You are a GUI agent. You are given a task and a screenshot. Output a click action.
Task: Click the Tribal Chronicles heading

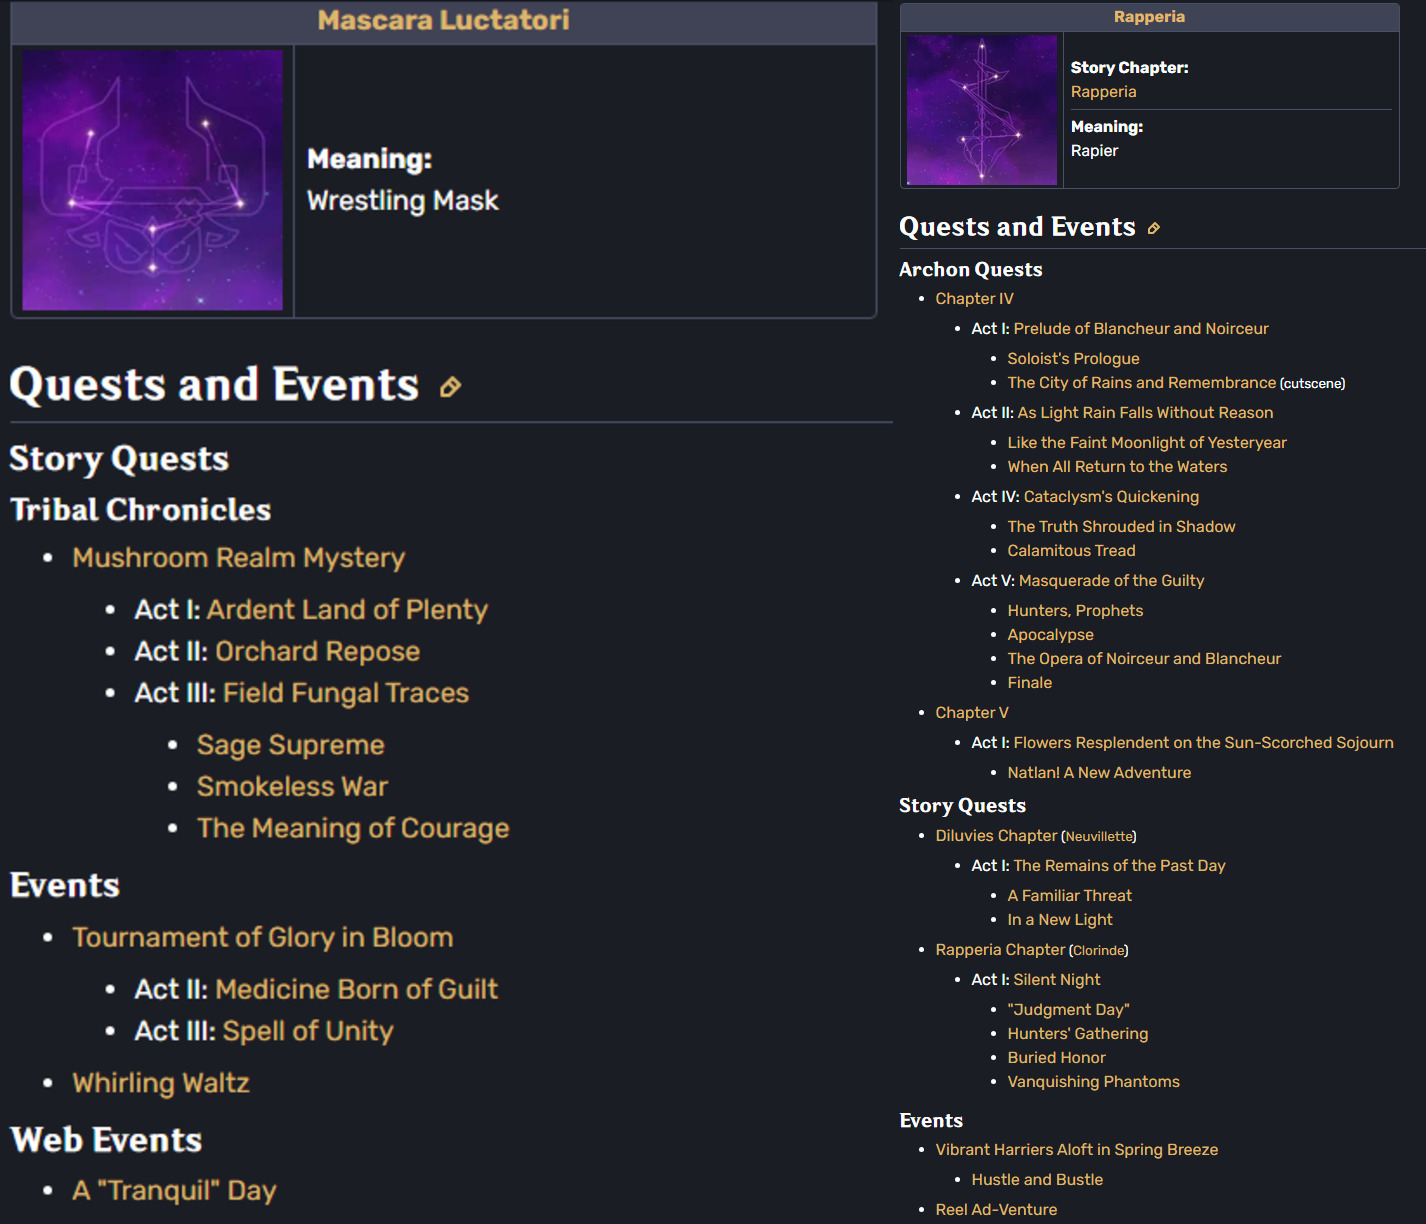coord(141,510)
